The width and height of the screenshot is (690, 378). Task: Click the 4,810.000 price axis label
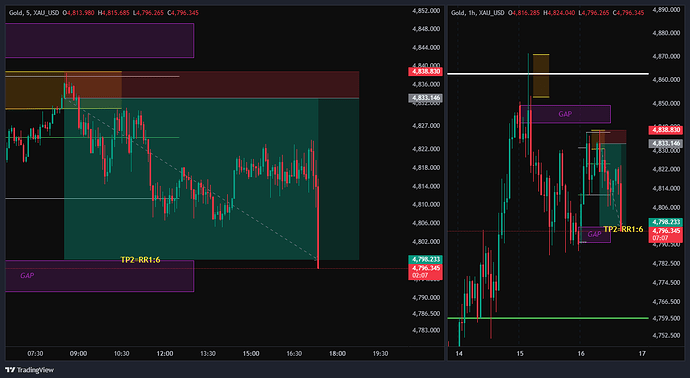426,205
